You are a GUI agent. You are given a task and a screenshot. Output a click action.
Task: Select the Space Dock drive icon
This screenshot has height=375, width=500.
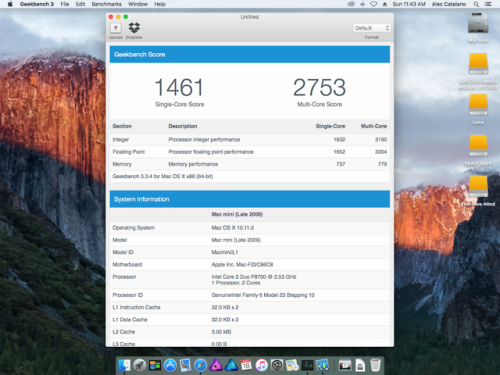[478, 146]
